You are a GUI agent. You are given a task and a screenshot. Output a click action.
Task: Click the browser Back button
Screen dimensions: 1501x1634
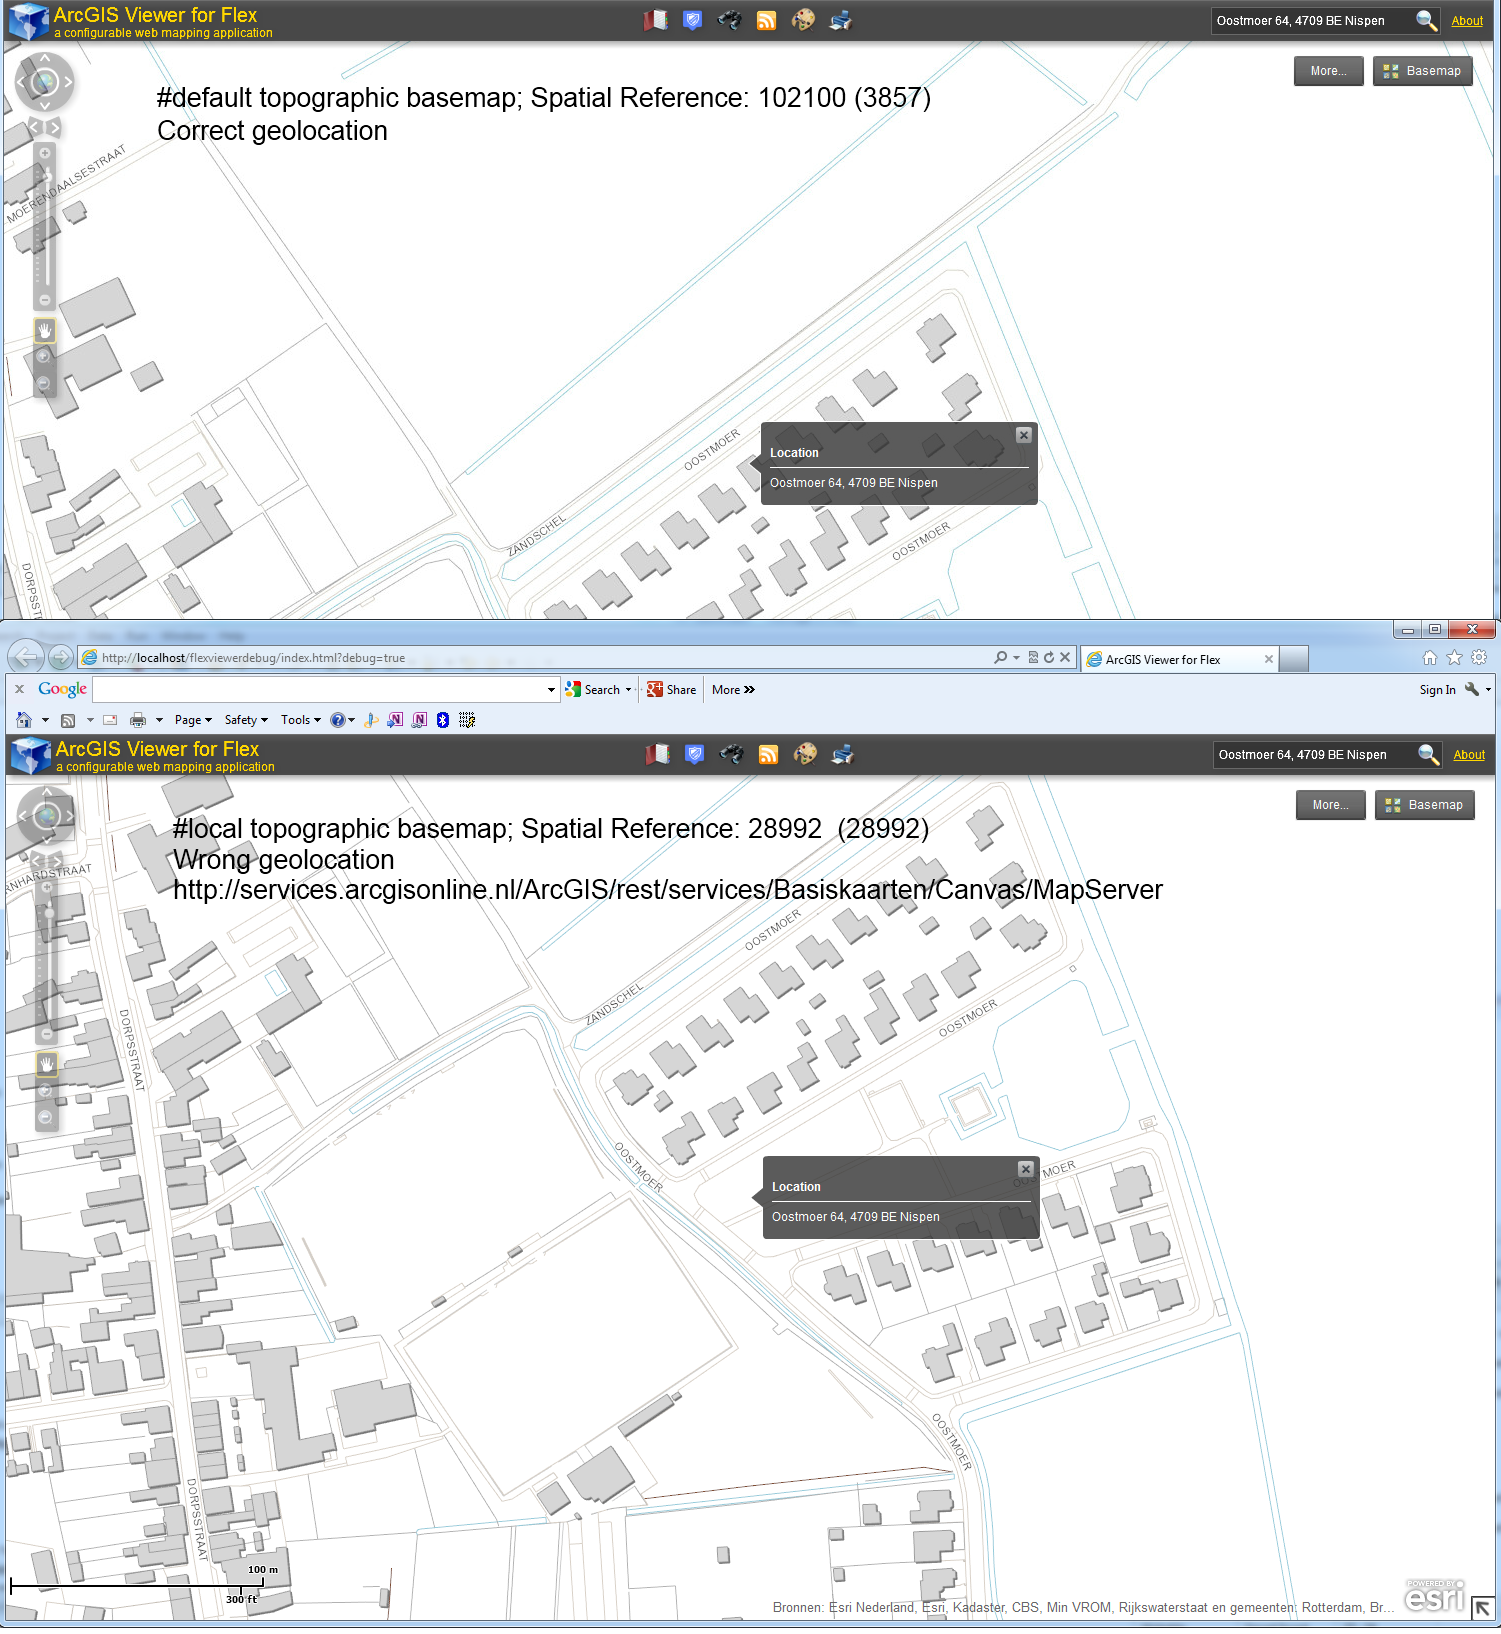[x=25, y=657]
